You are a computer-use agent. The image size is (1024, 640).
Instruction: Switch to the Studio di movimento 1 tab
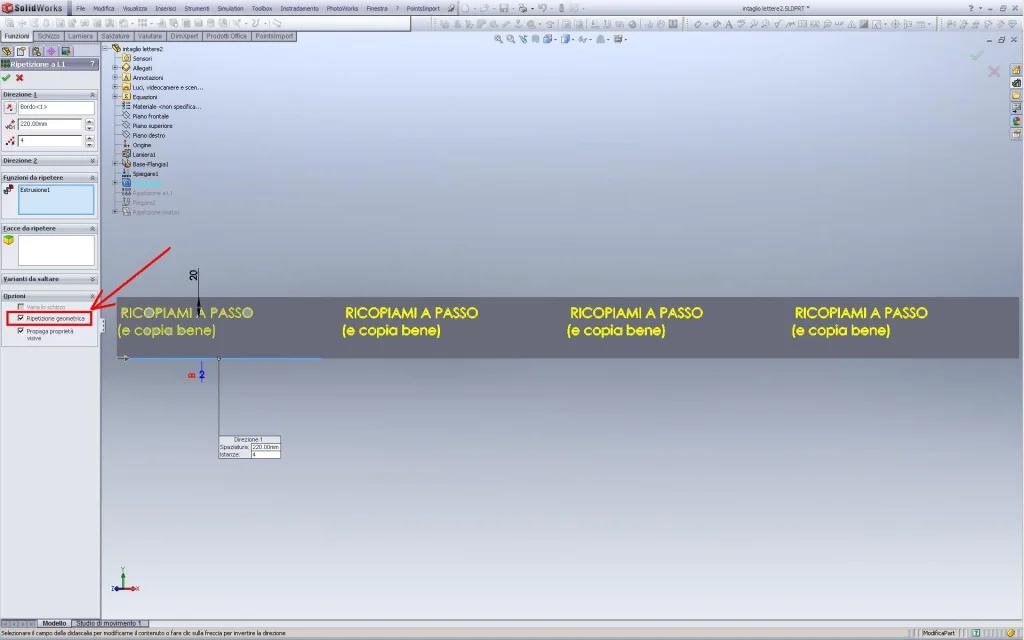click(109, 623)
